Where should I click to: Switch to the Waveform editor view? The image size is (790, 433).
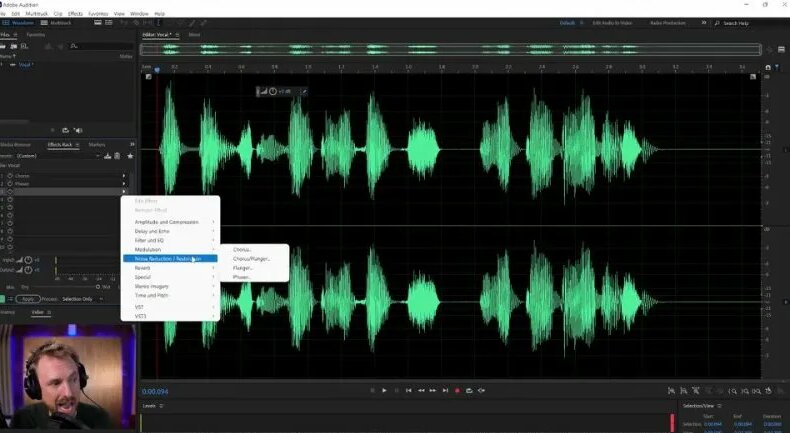[x=18, y=23]
